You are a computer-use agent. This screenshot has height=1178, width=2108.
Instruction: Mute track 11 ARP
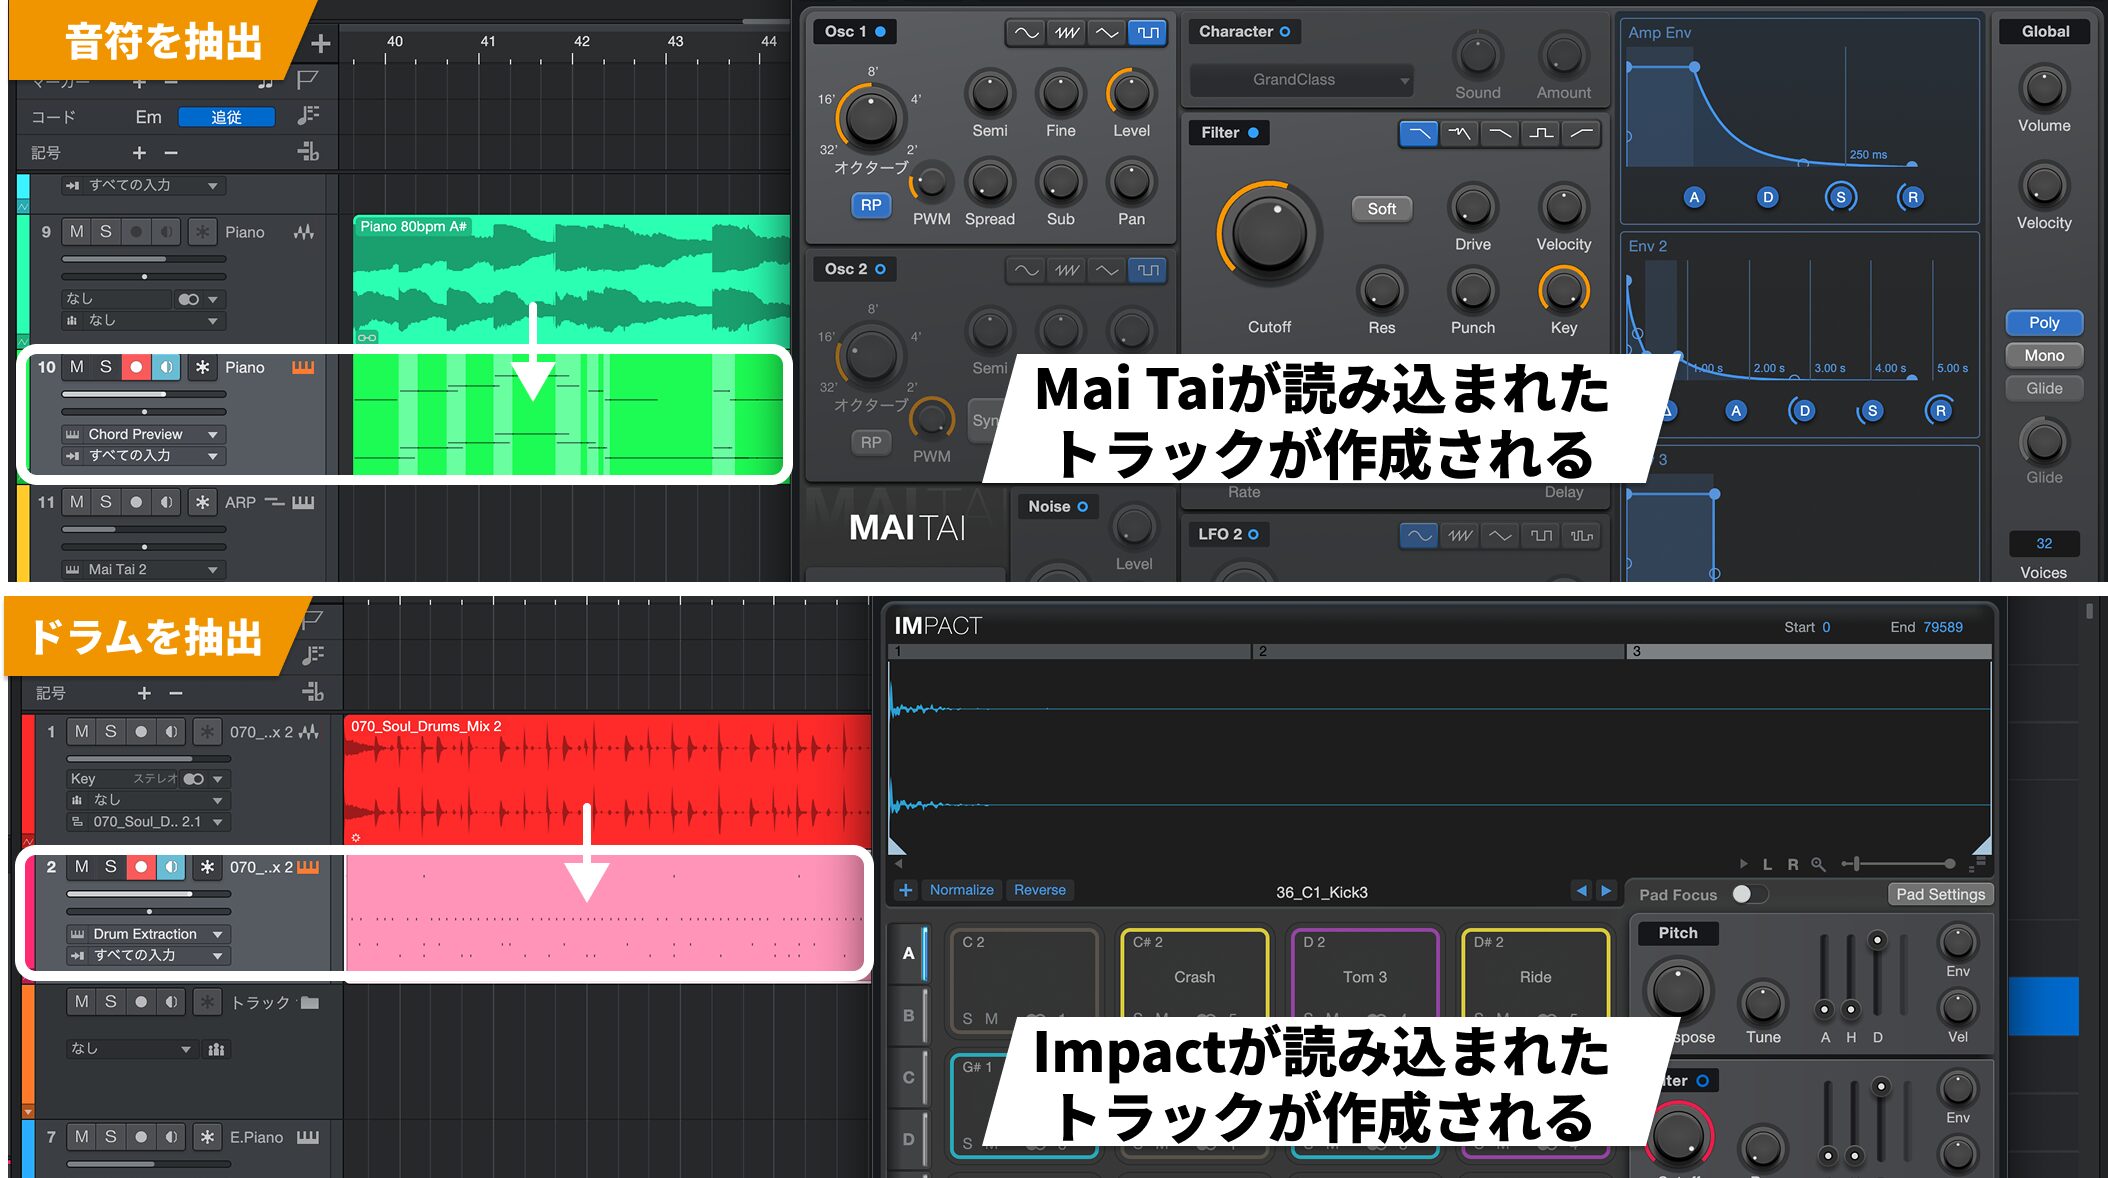pyautogui.click(x=77, y=502)
